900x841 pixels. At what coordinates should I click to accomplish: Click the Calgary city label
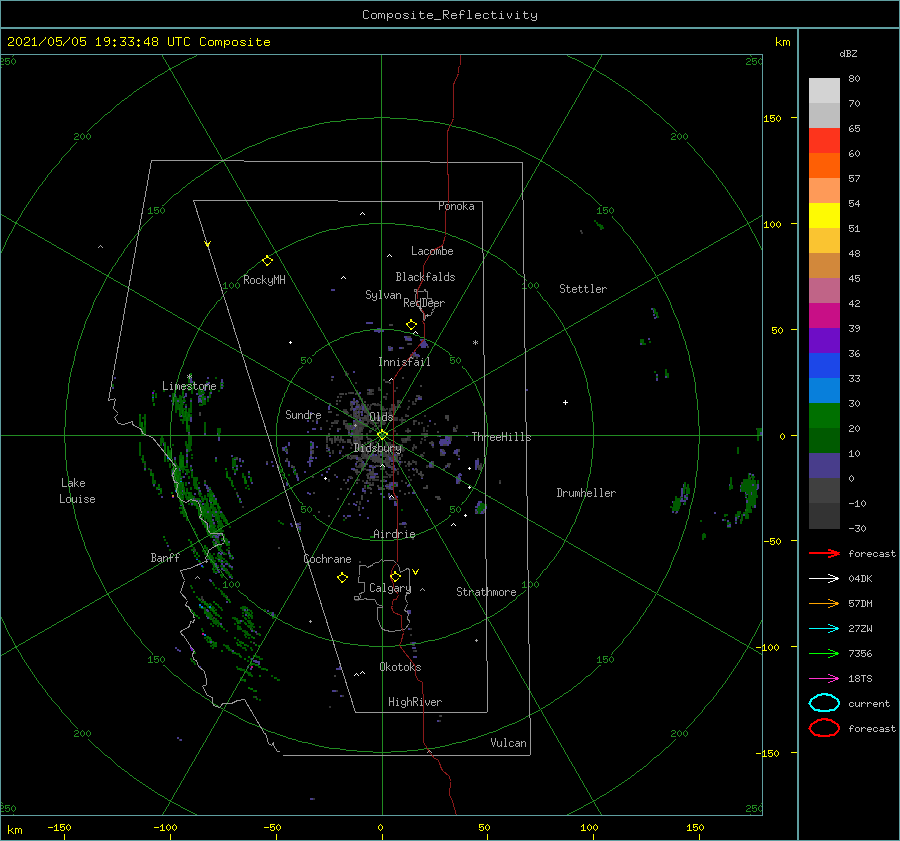[x=390, y=588]
